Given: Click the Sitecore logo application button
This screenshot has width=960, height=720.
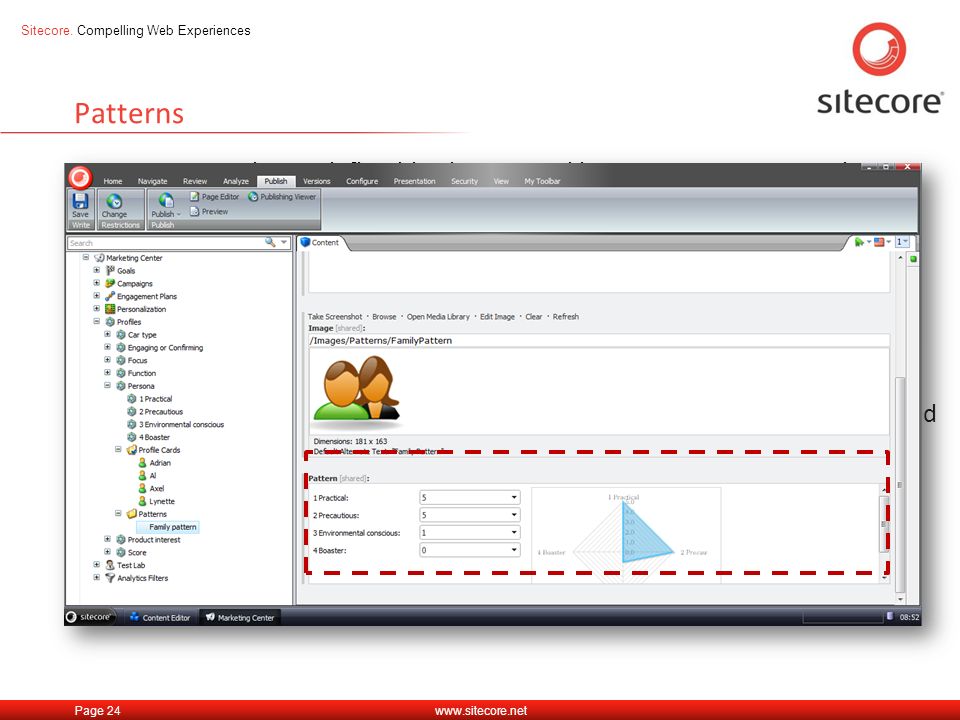Looking at the screenshot, I should 80,178.
